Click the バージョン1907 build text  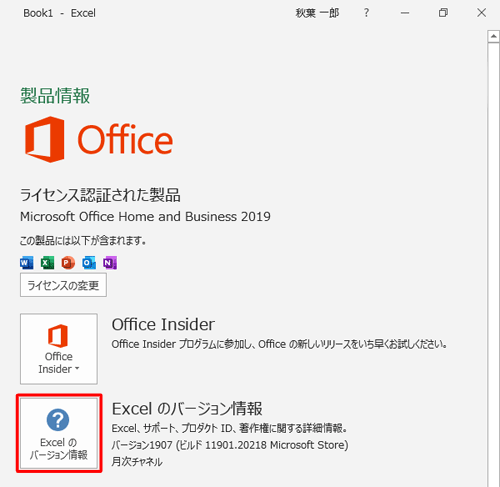230,445
